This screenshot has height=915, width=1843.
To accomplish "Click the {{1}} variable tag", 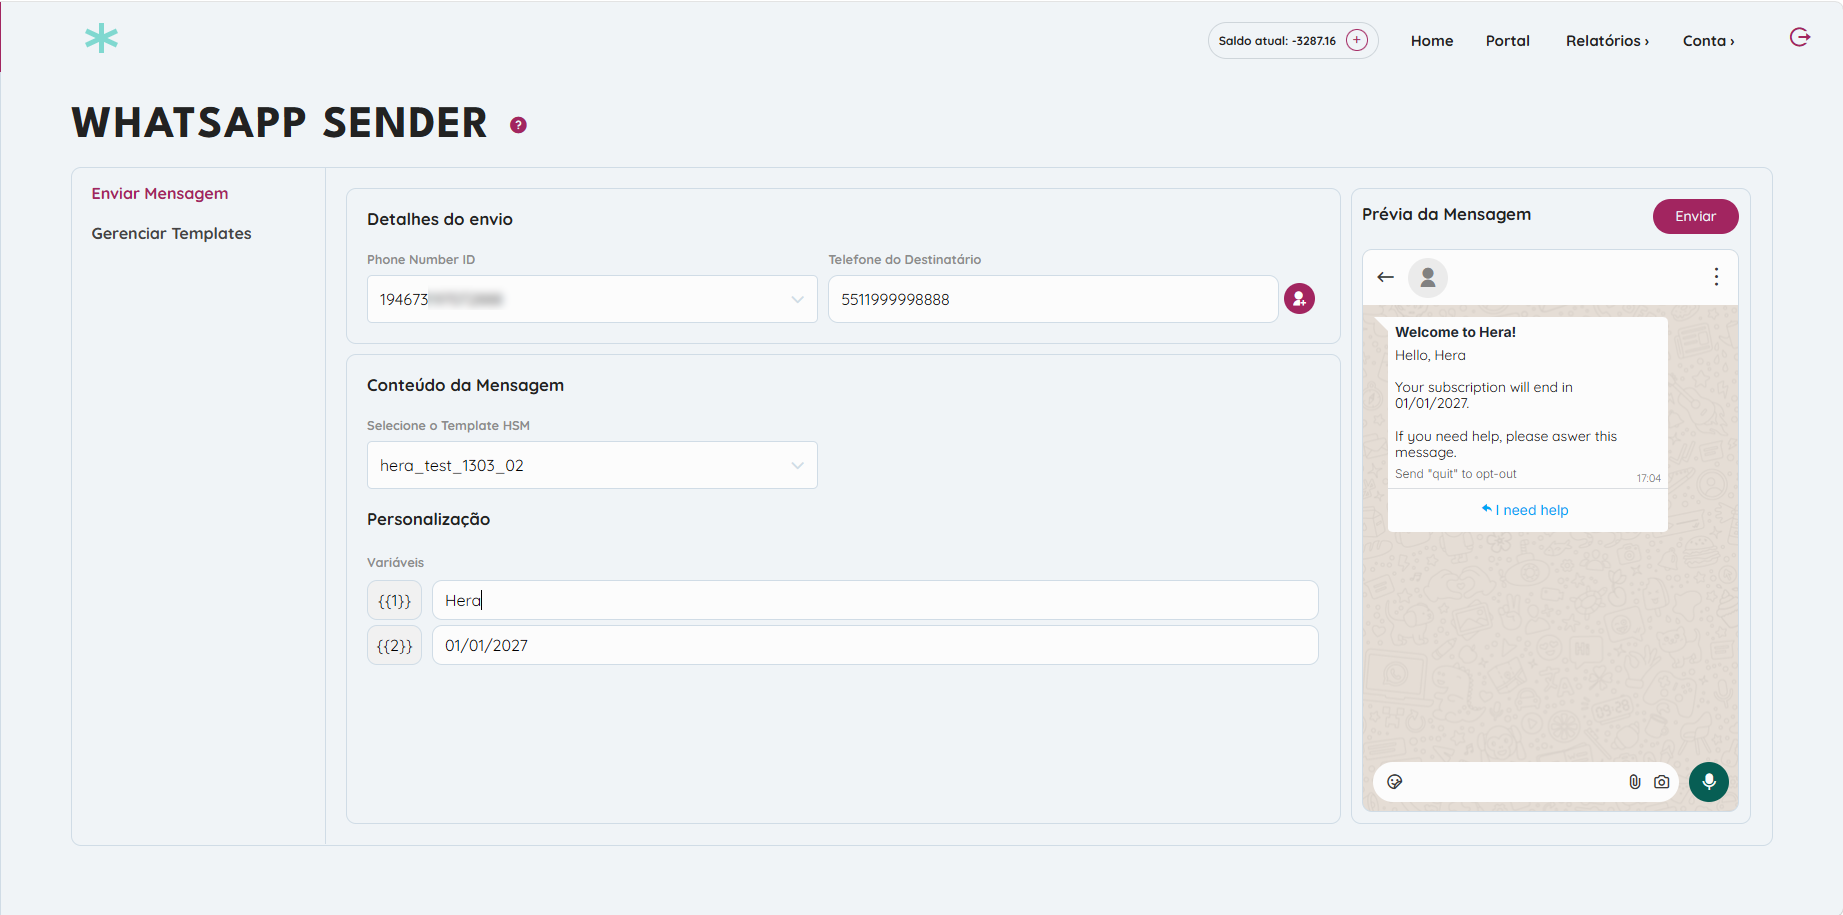I will [x=394, y=600].
